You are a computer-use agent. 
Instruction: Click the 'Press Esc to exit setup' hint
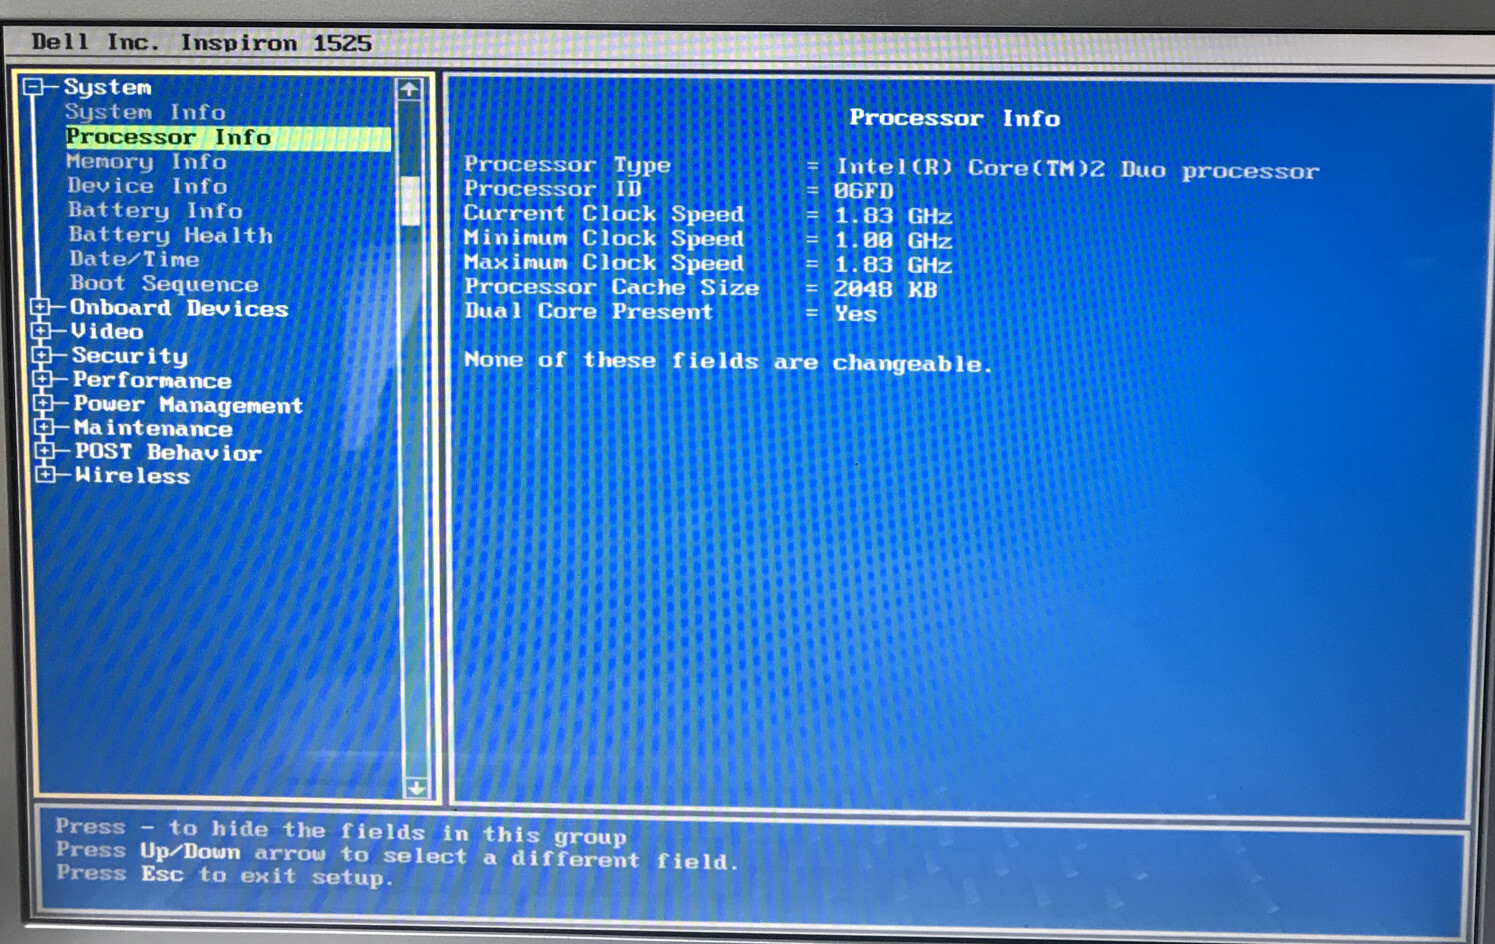click(x=225, y=875)
